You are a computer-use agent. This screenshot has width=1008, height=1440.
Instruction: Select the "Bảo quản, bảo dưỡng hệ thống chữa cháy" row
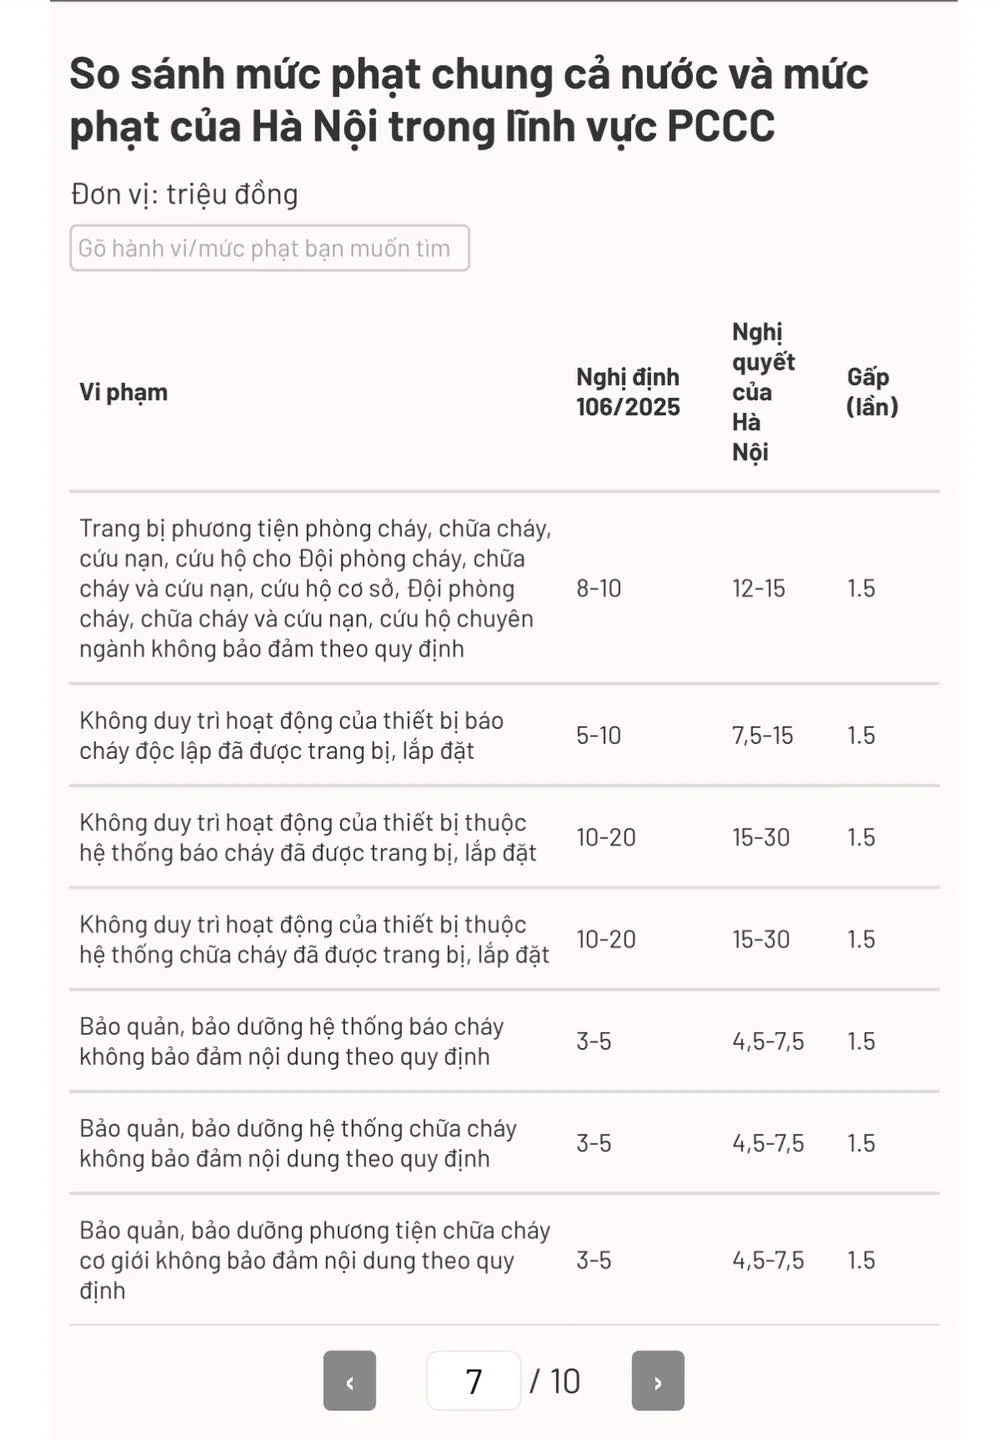[x=298, y=1143]
